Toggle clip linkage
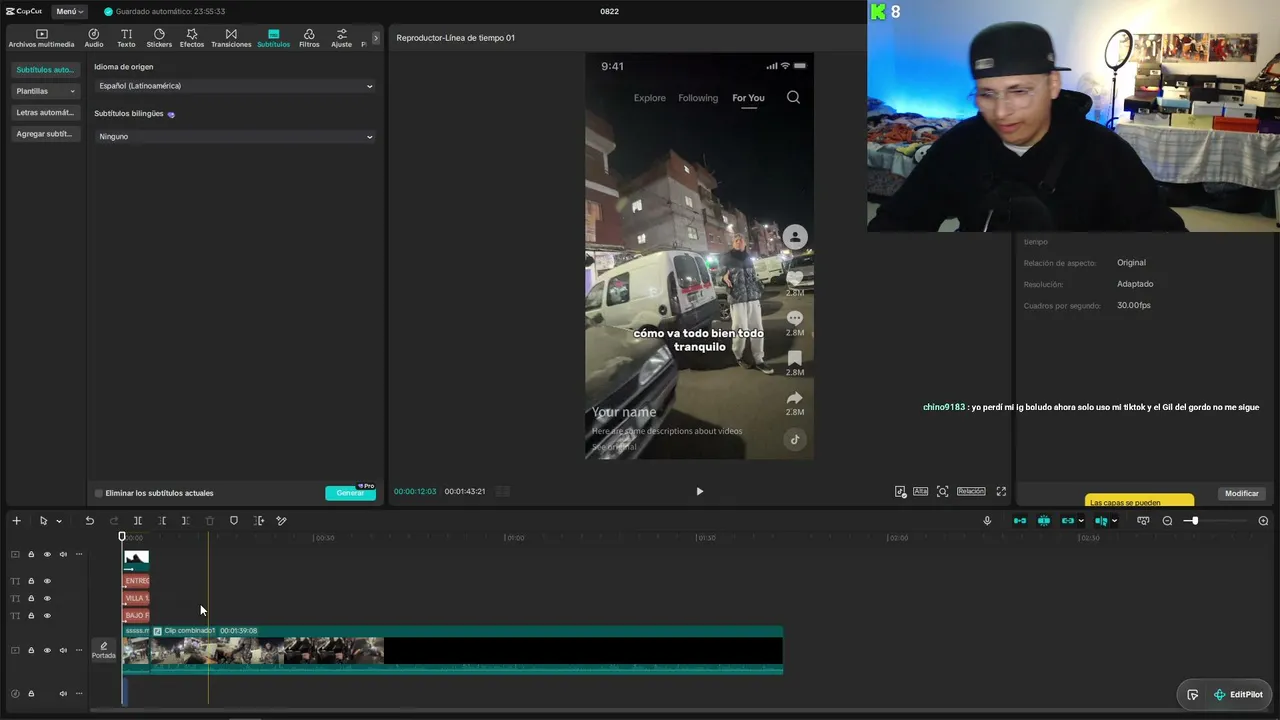Image resolution: width=1280 pixels, height=720 pixels. tap(1068, 521)
